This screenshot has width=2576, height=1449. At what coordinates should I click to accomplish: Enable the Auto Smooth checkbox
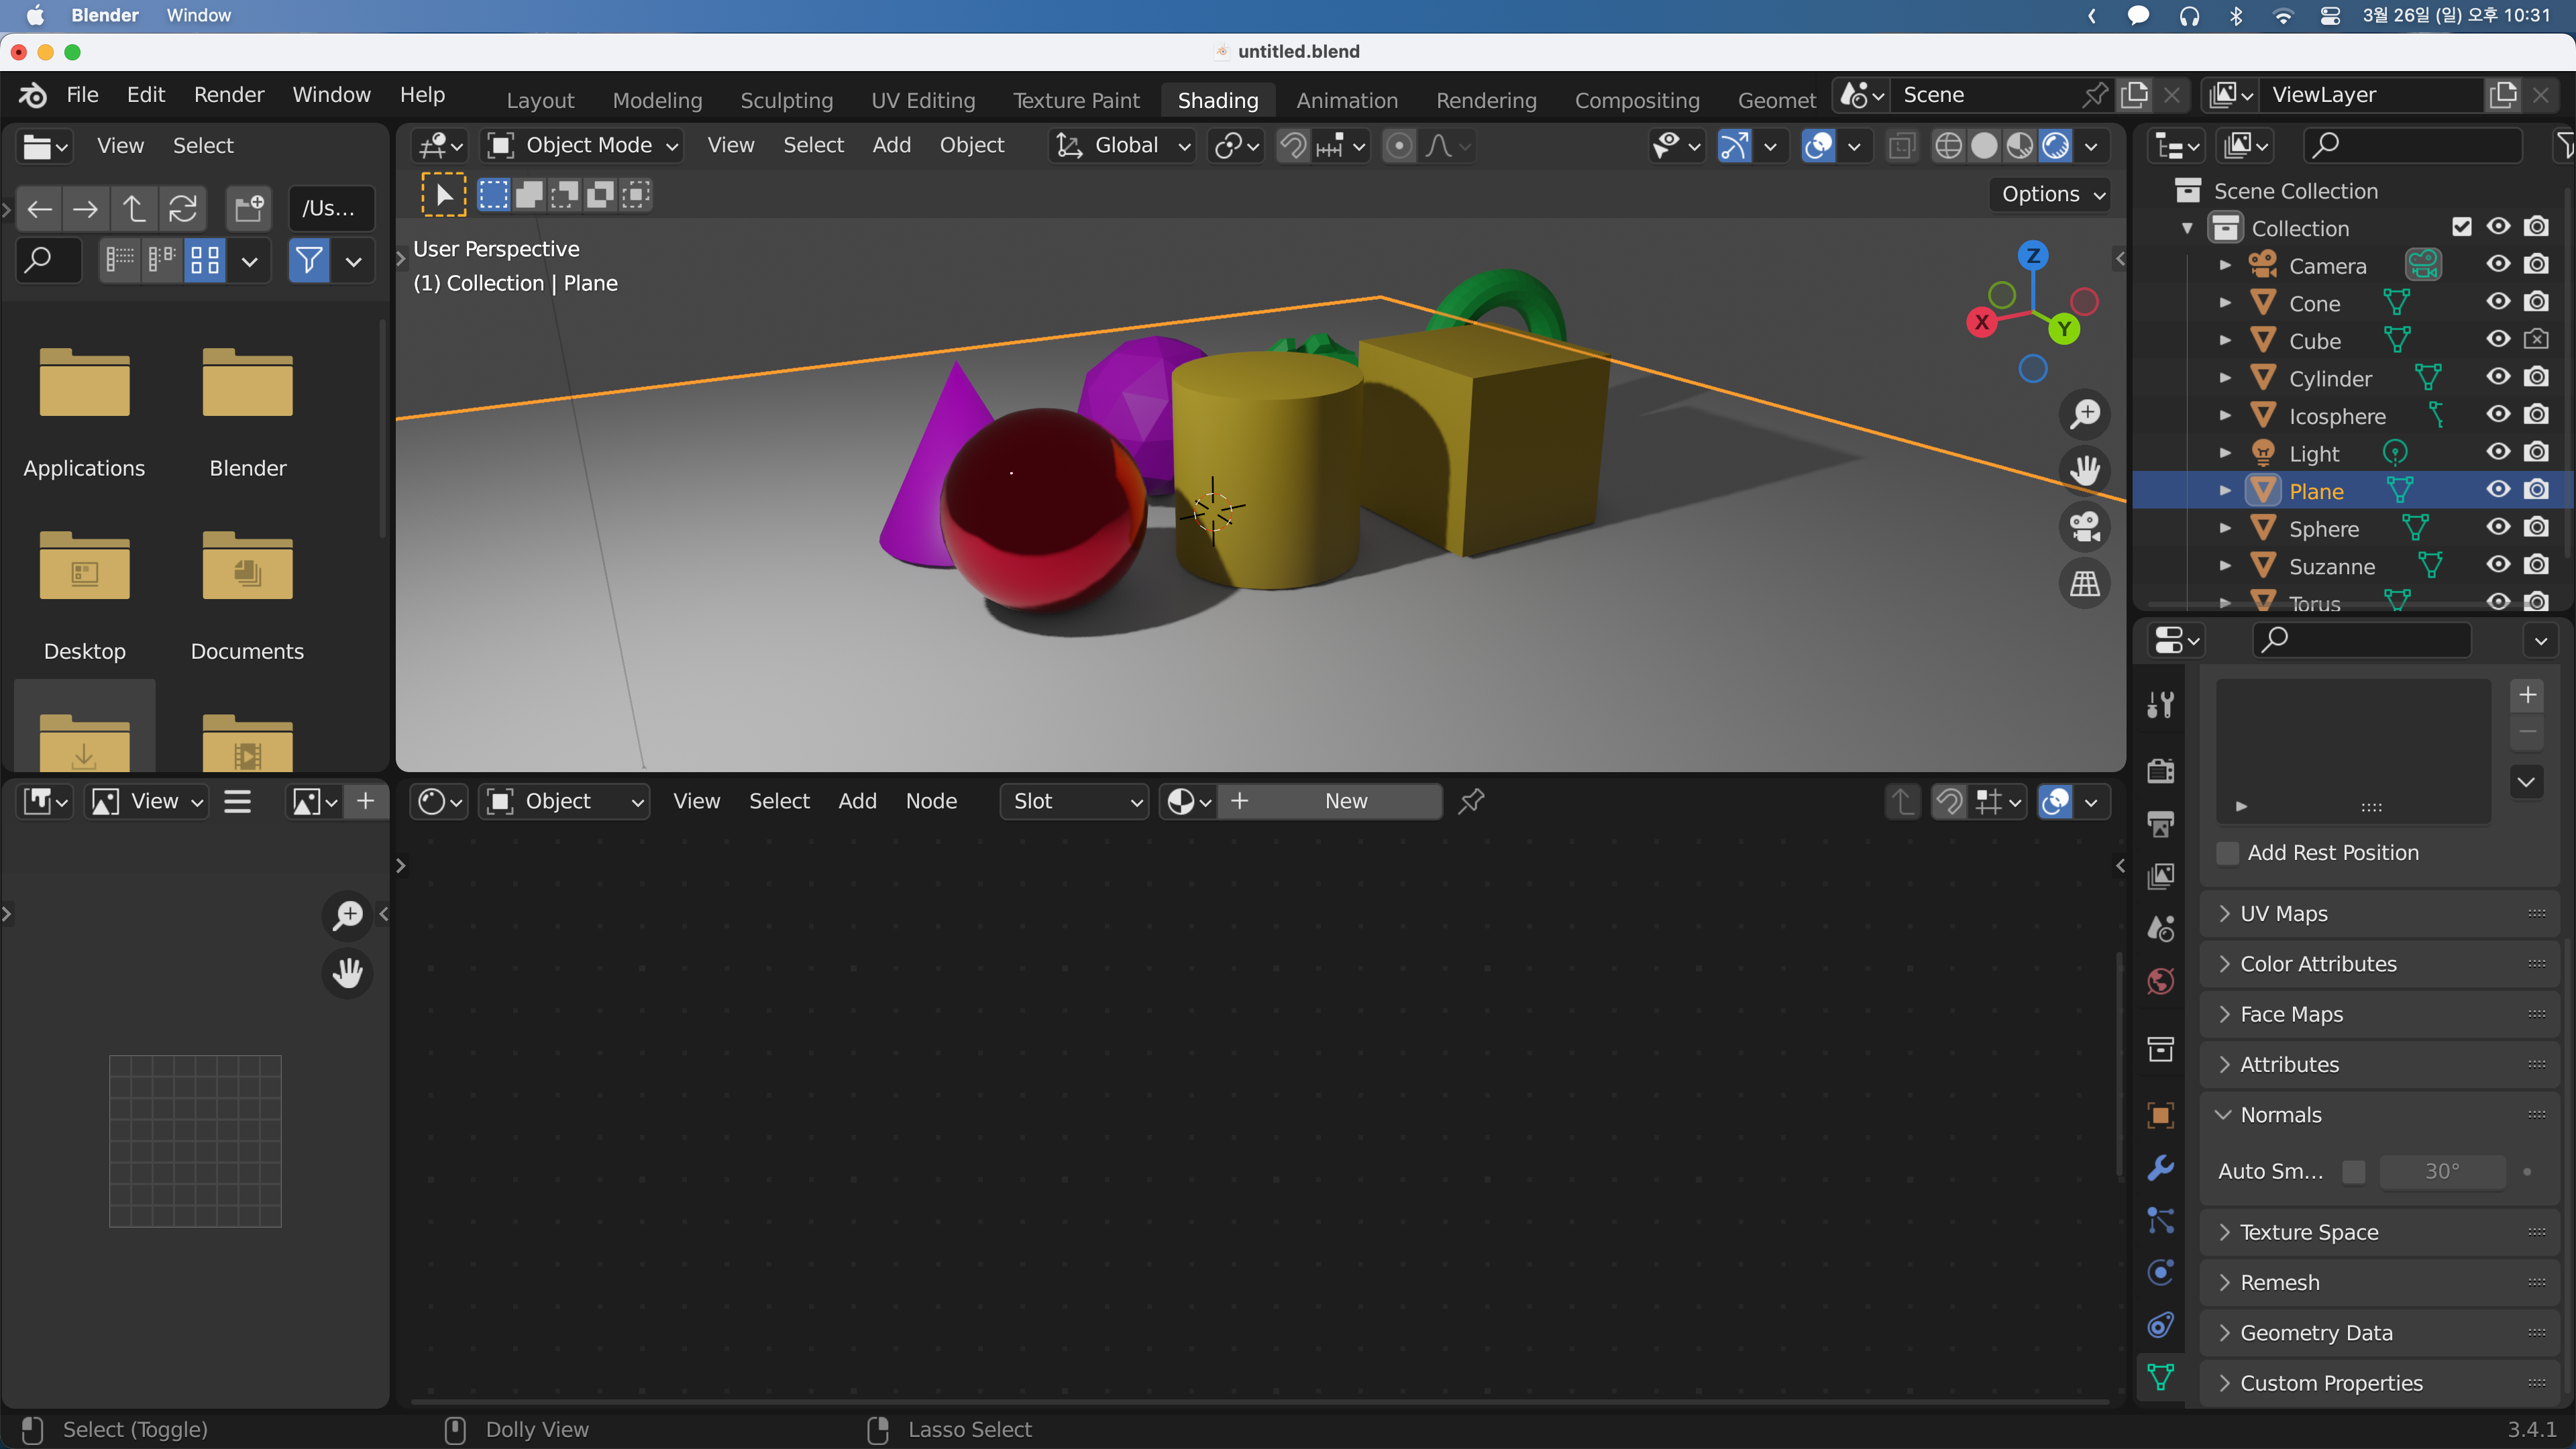pos(2354,1171)
